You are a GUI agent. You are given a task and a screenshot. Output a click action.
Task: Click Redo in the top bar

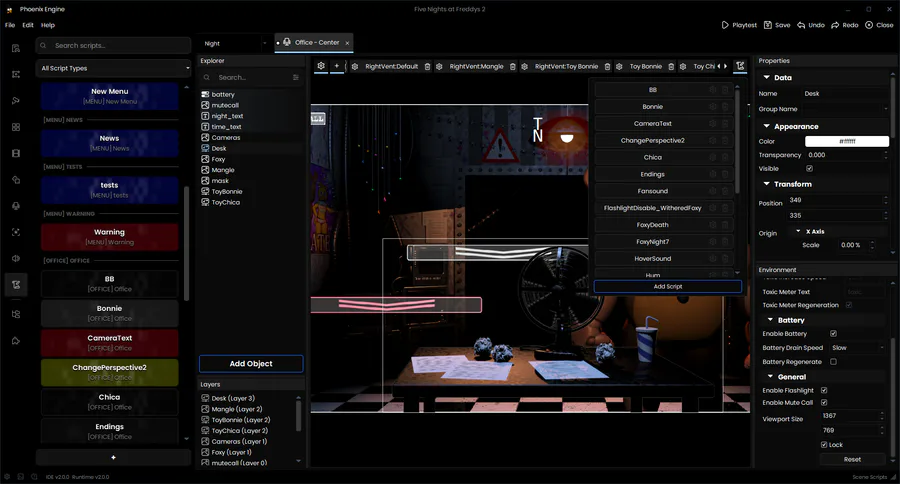845,25
